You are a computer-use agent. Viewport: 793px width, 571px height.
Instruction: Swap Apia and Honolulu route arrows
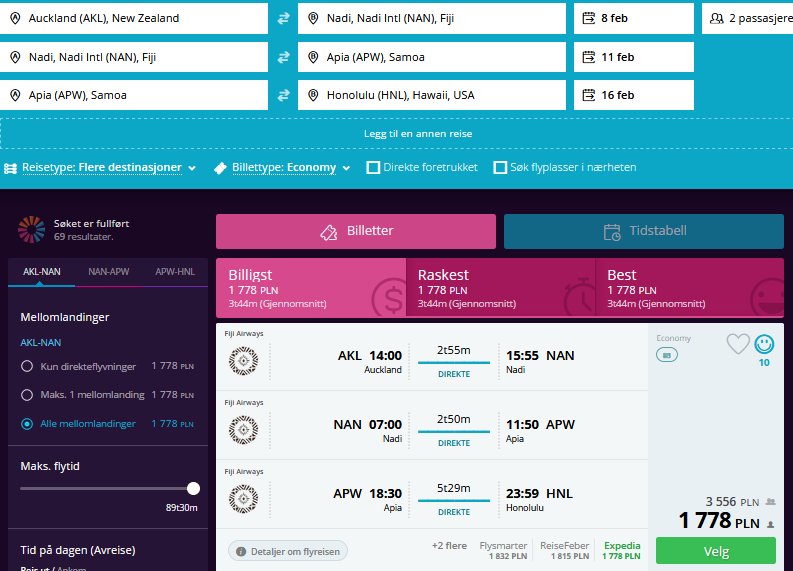click(283, 95)
